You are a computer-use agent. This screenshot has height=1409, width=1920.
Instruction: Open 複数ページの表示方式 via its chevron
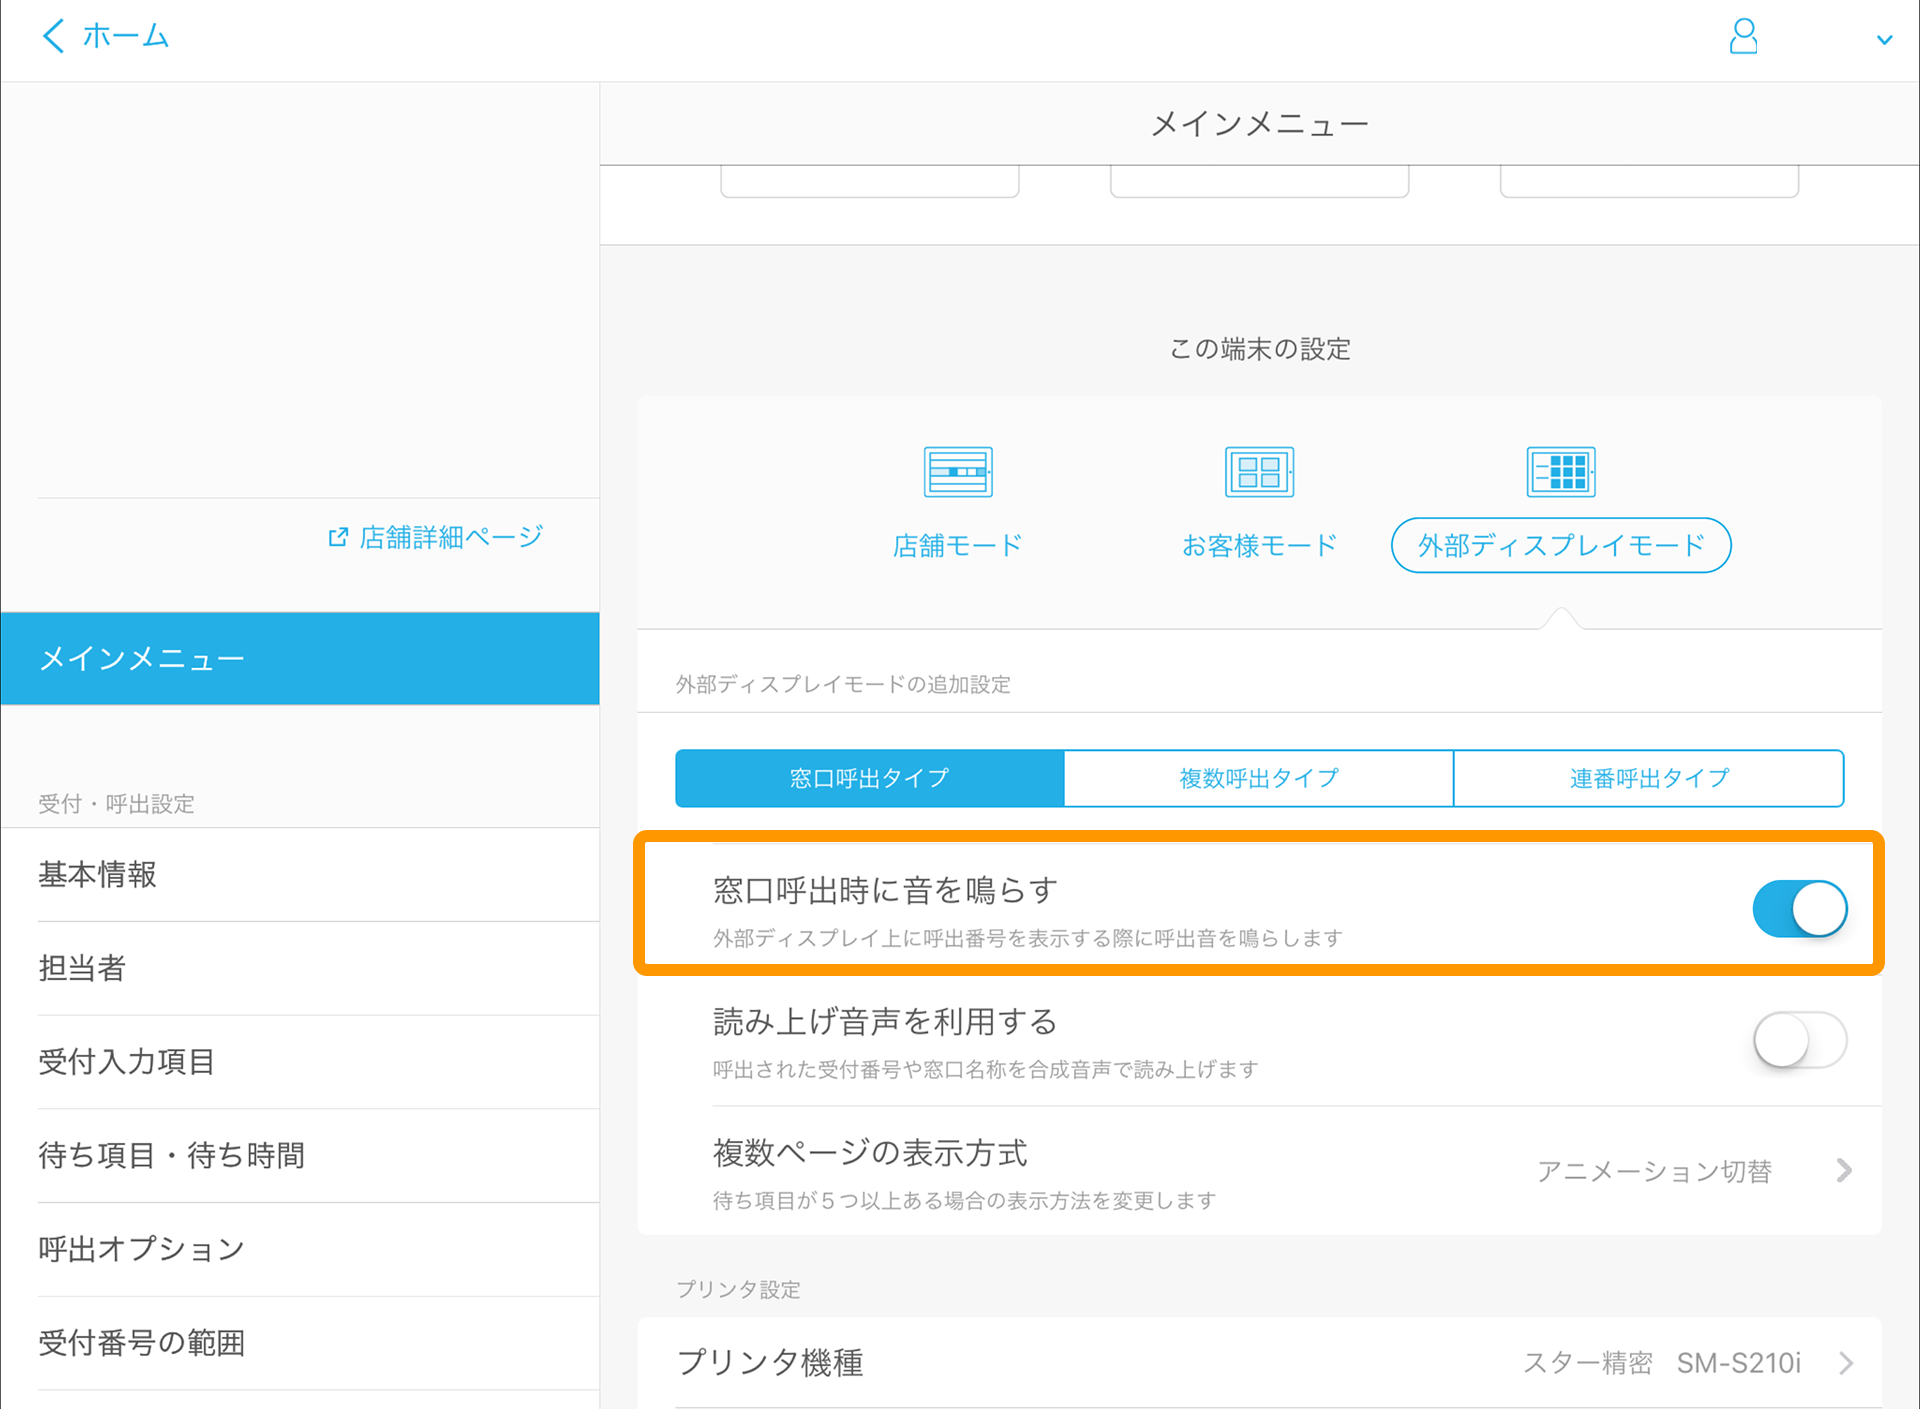tap(1844, 1171)
